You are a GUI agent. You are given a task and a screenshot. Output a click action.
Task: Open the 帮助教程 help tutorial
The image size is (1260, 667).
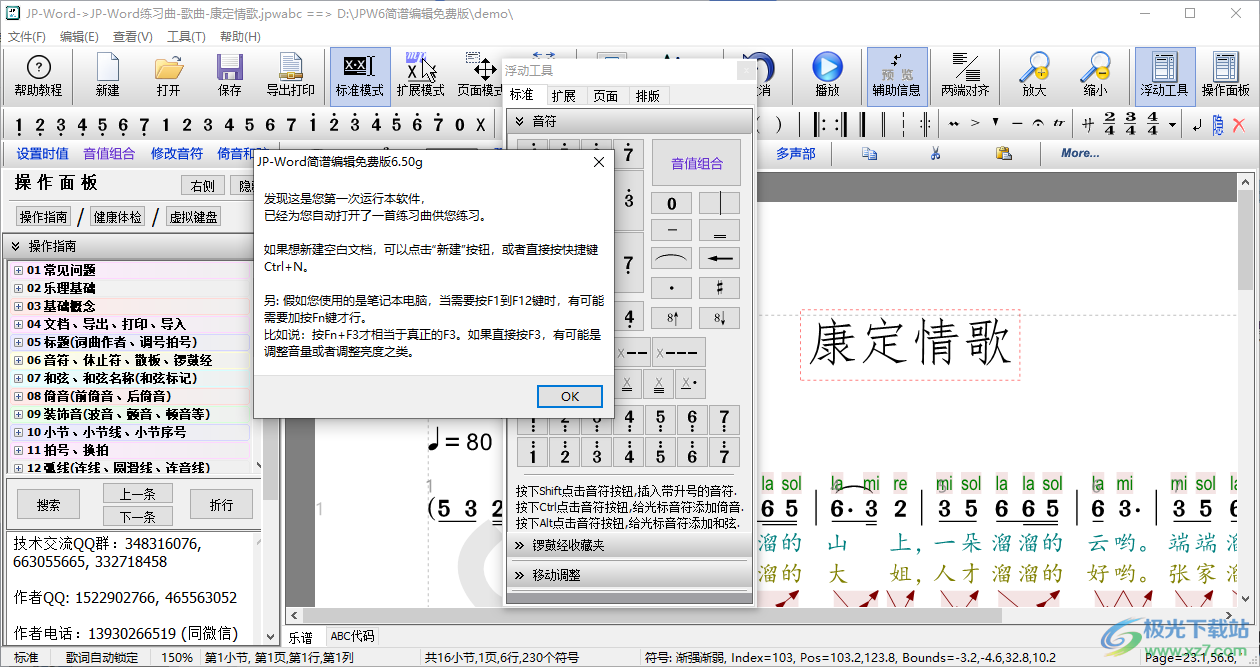(x=38, y=76)
